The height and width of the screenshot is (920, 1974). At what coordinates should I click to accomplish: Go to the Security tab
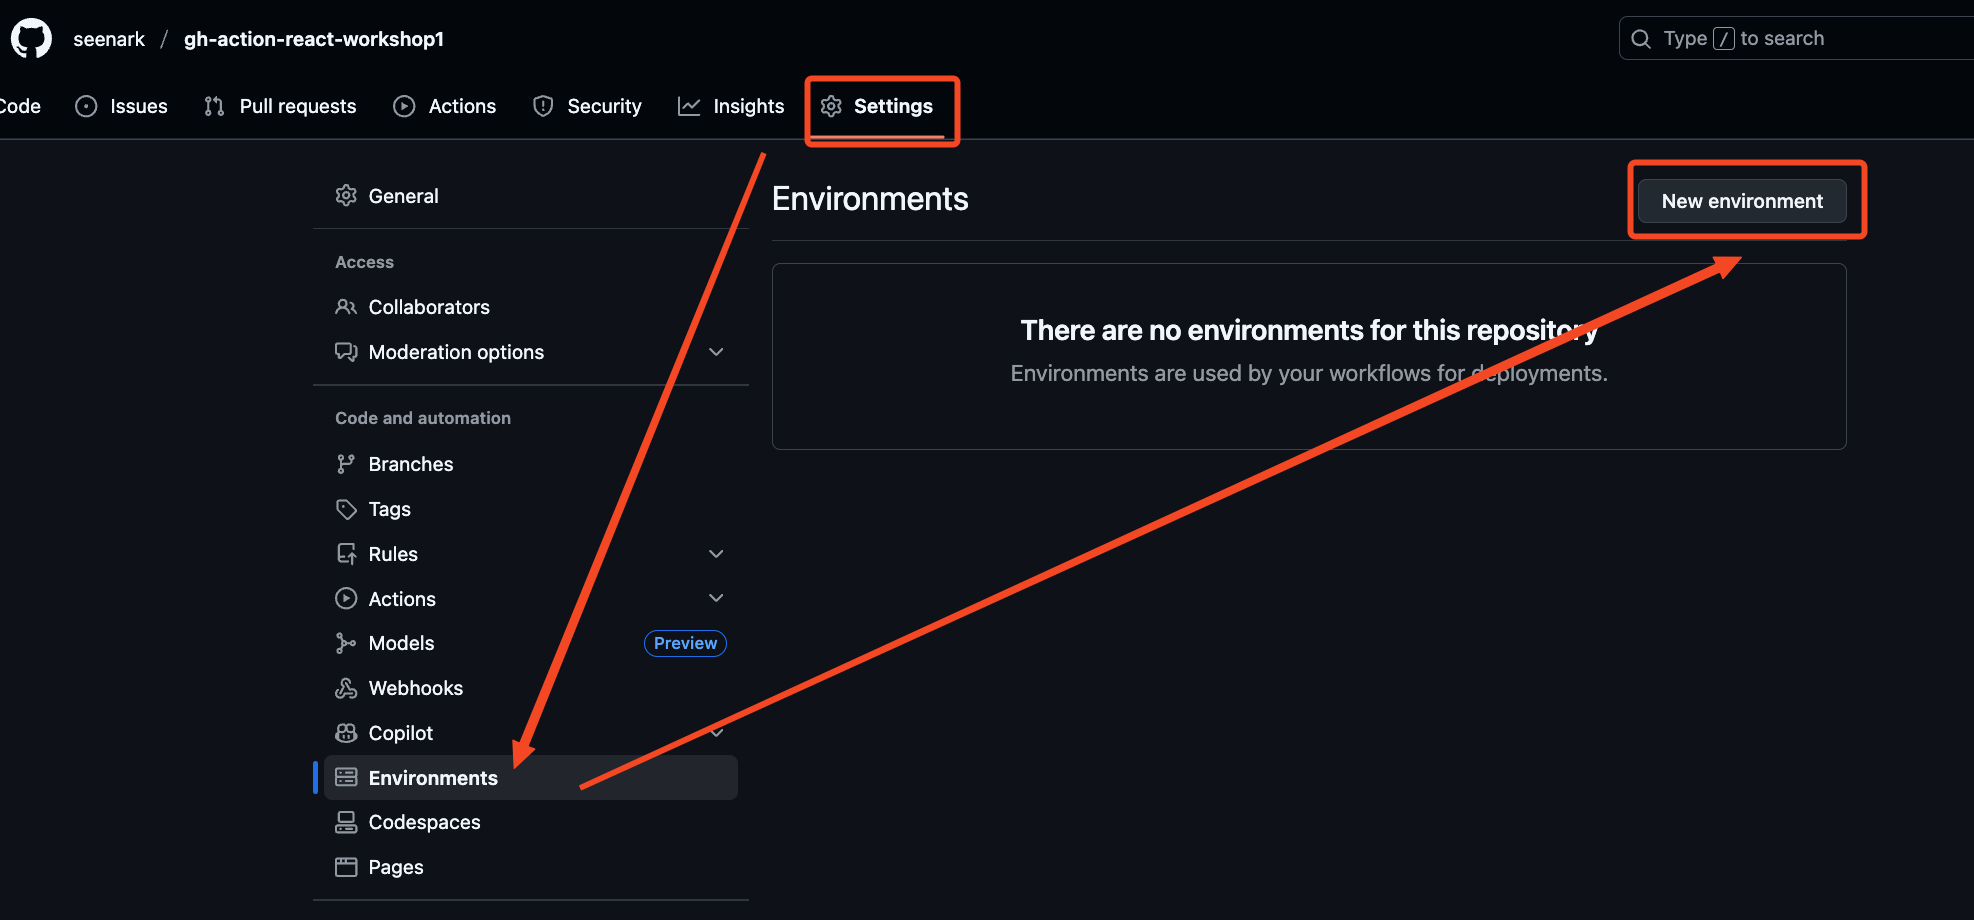(588, 106)
